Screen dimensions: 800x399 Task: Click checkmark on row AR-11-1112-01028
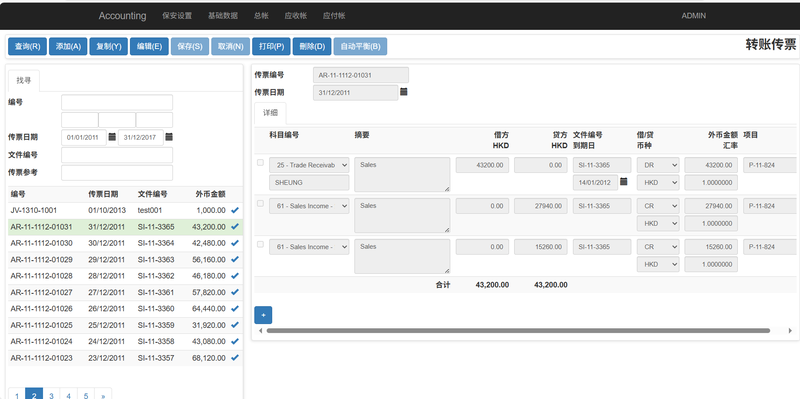tap(235, 276)
